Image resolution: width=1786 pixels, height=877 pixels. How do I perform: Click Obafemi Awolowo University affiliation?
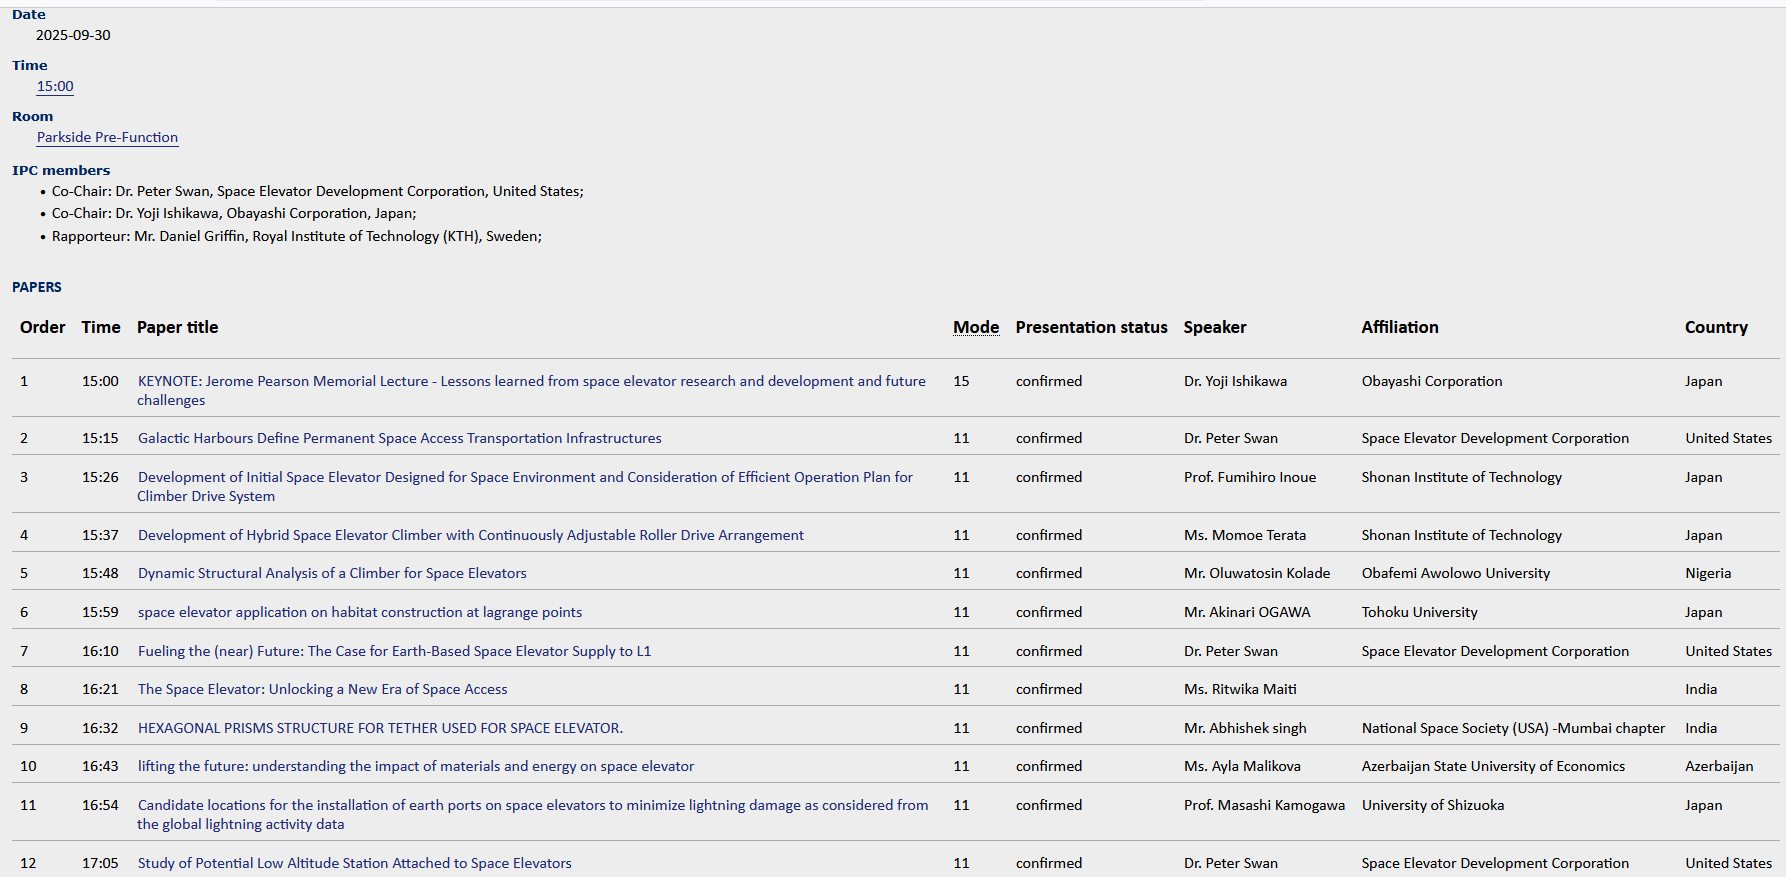(1456, 573)
